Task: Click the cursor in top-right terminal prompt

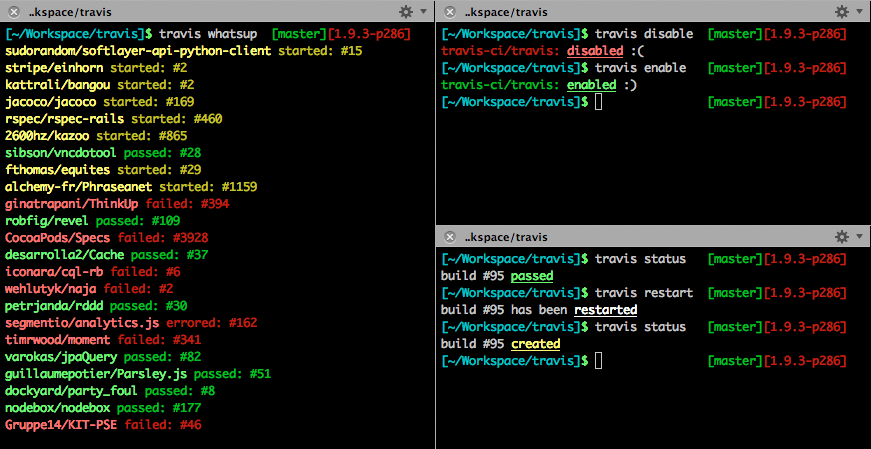Action: tap(598, 102)
